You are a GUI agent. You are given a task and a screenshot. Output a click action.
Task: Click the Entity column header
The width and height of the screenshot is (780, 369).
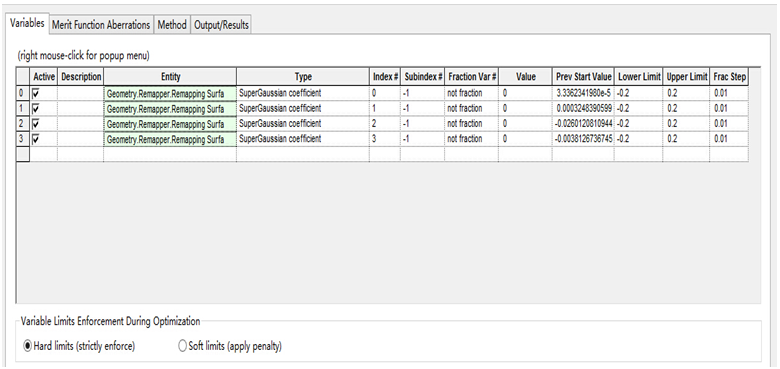170,77
